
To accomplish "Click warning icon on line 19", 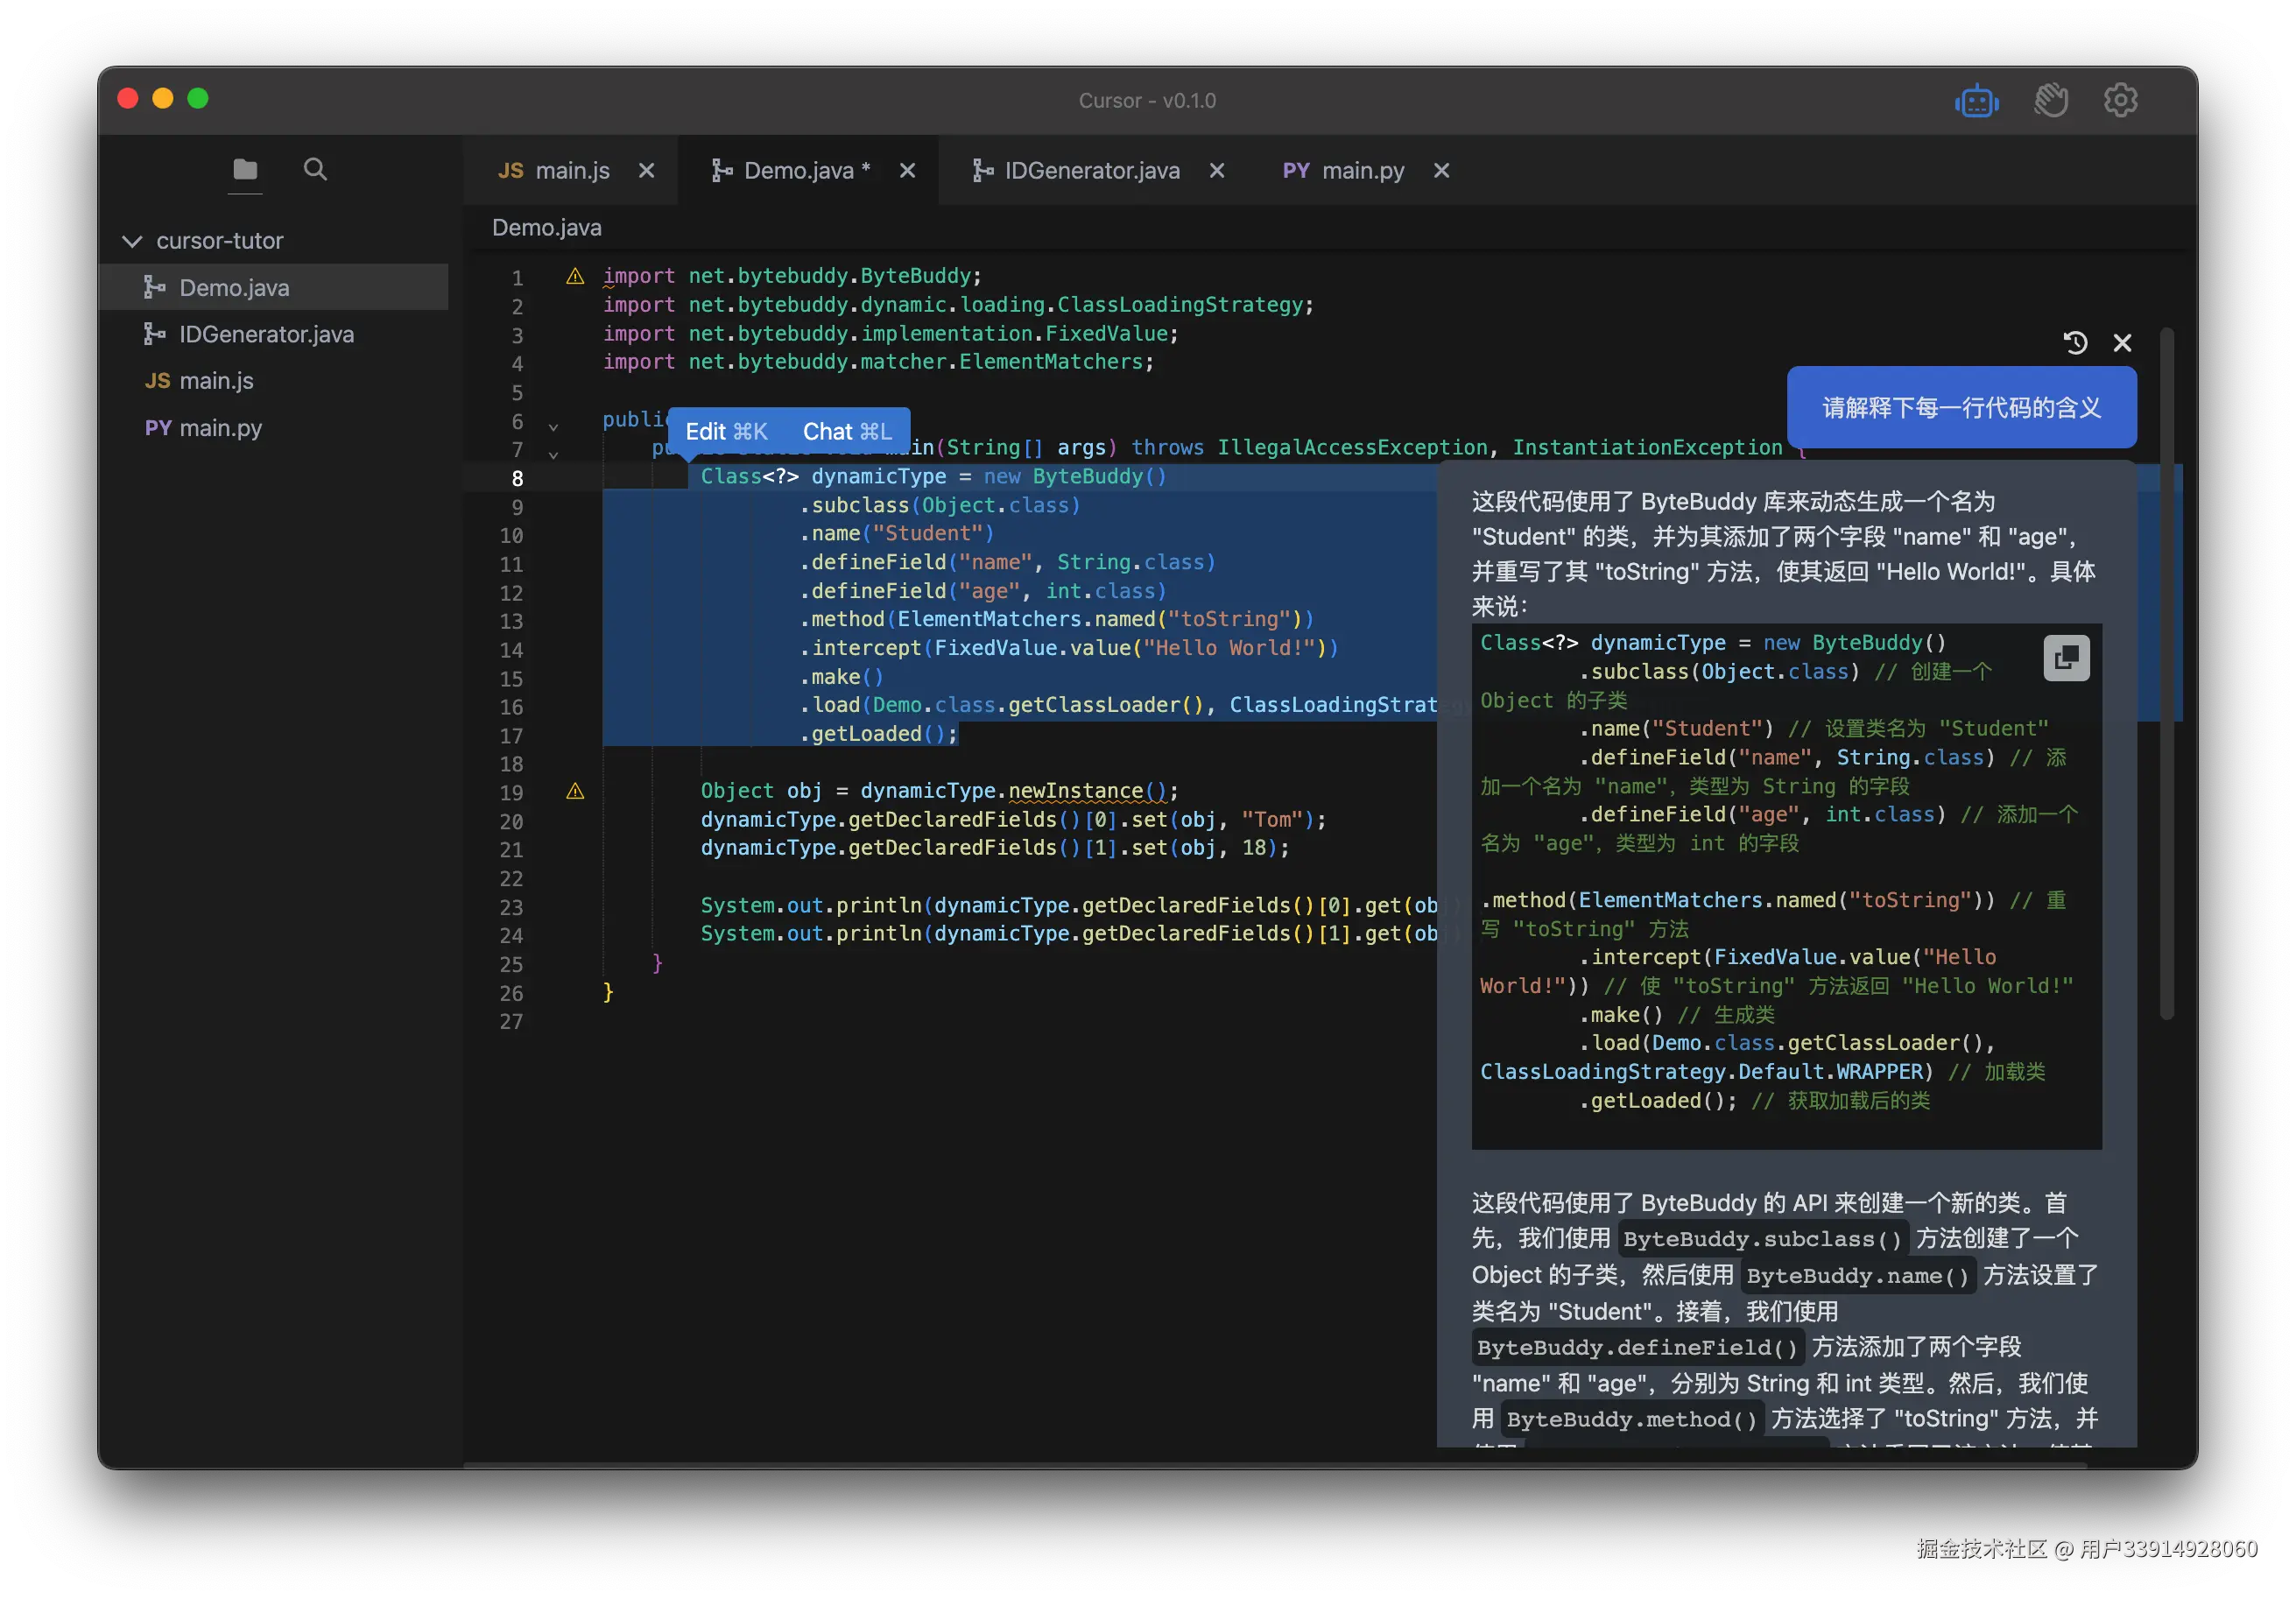I will [x=575, y=791].
